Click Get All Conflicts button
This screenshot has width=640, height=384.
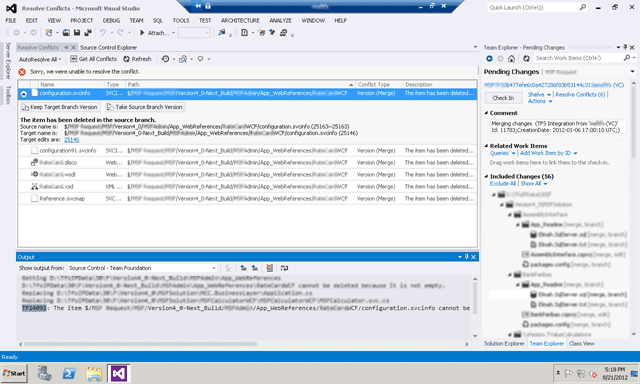[93, 59]
